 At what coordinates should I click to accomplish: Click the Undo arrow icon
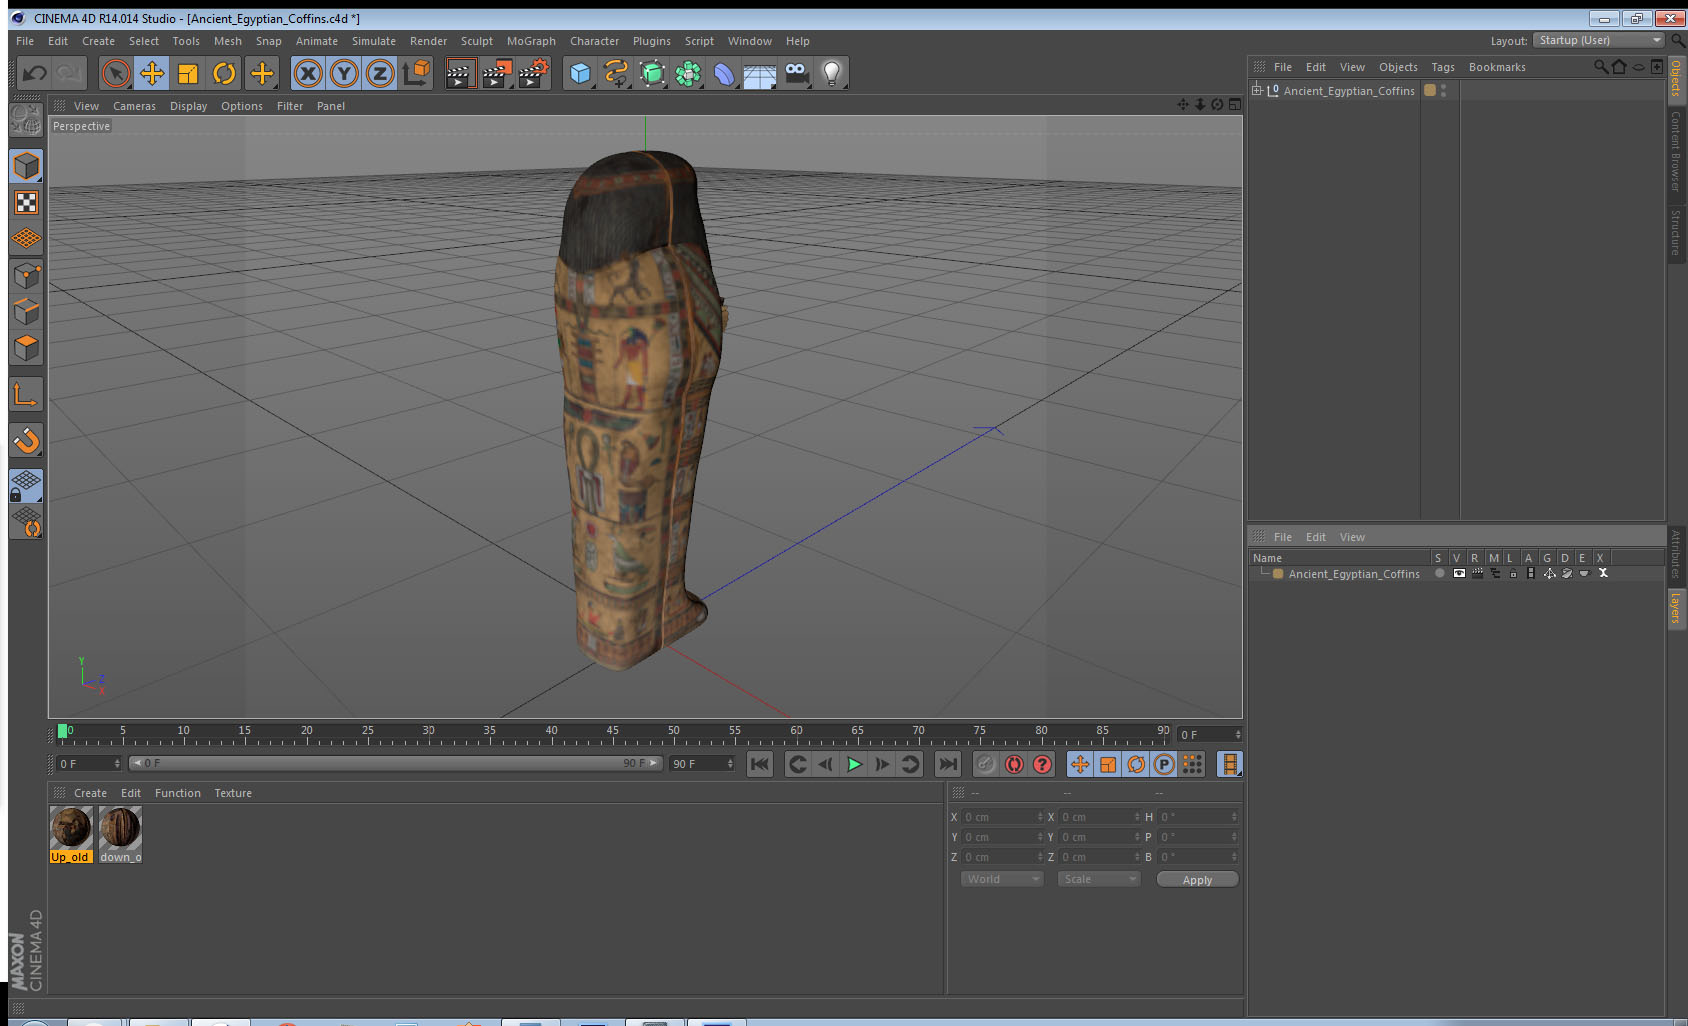[34, 73]
